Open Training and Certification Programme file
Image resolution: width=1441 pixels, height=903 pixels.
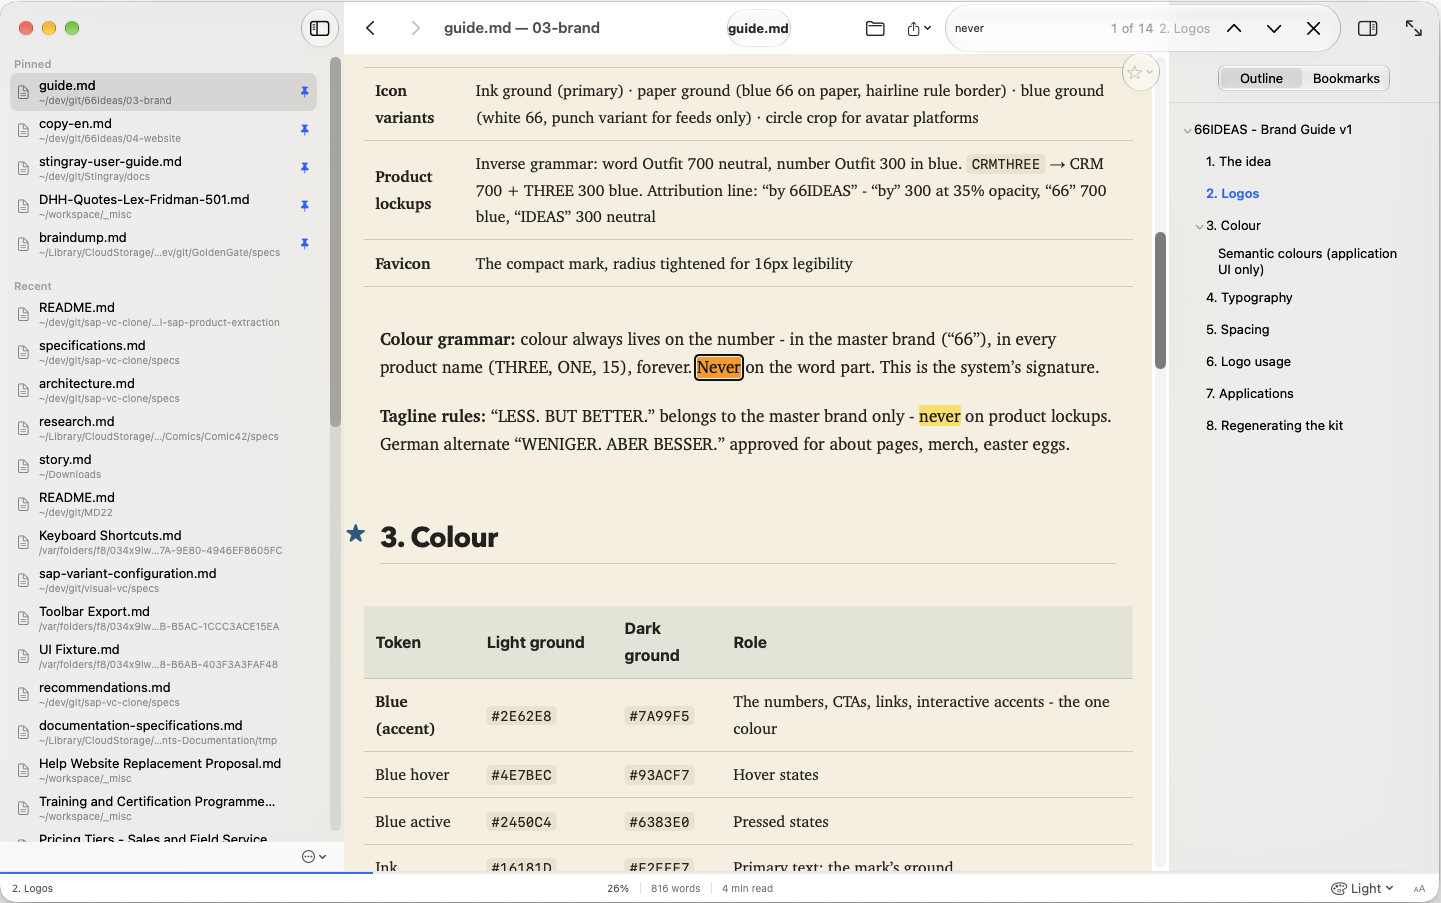coord(163,808)
